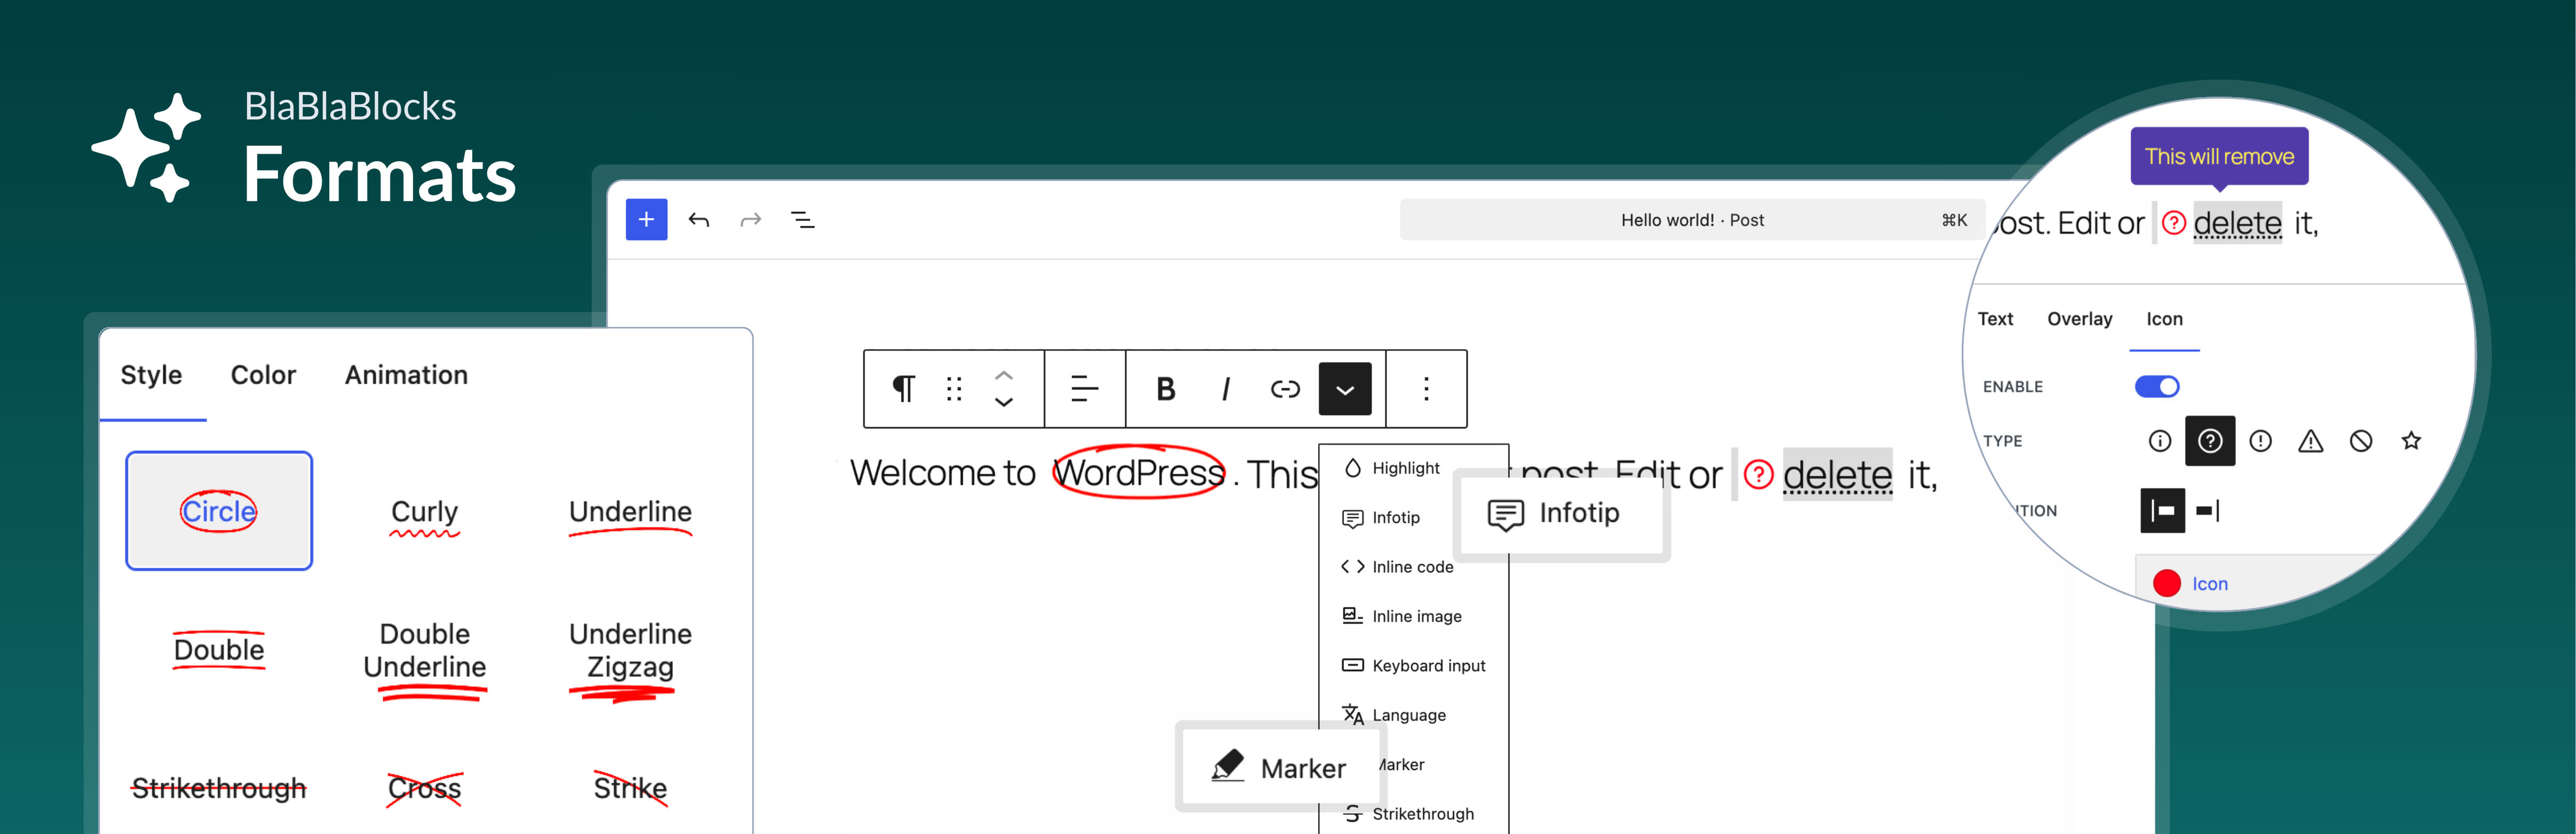The width and height of the screenshot is (2576, 834).
Task: Select the question mark icon type
Action: (2209, 441)
